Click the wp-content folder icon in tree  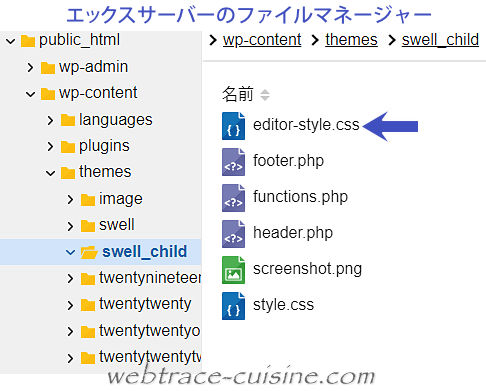coord(48,94)
